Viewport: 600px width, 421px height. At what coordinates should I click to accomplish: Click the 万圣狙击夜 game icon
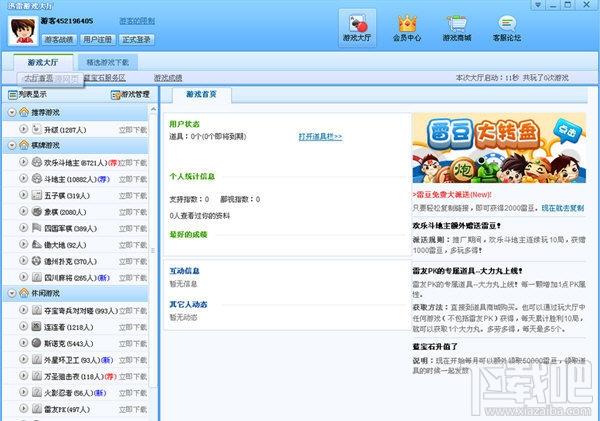pos(37,376)
